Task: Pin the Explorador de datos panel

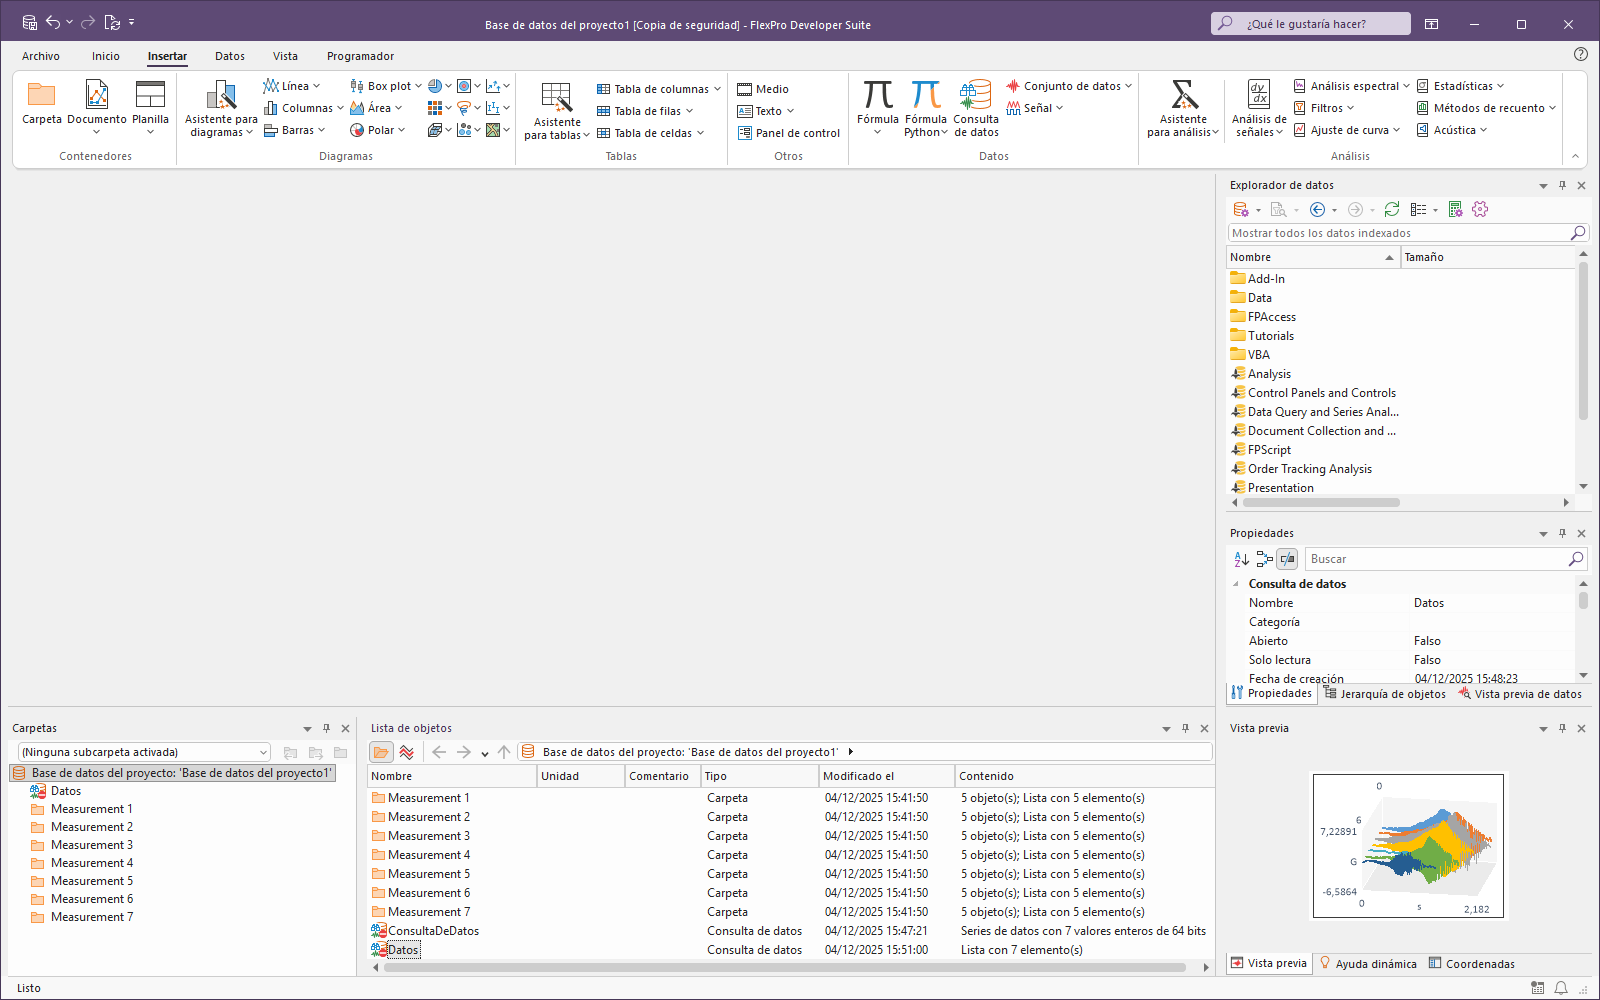Action: [x=1562, y=185]
